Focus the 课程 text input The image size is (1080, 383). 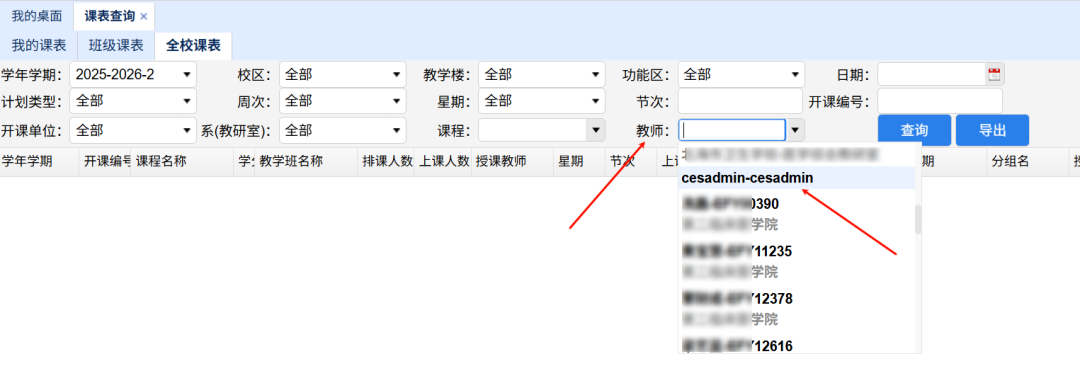click(x=532, y=130)
